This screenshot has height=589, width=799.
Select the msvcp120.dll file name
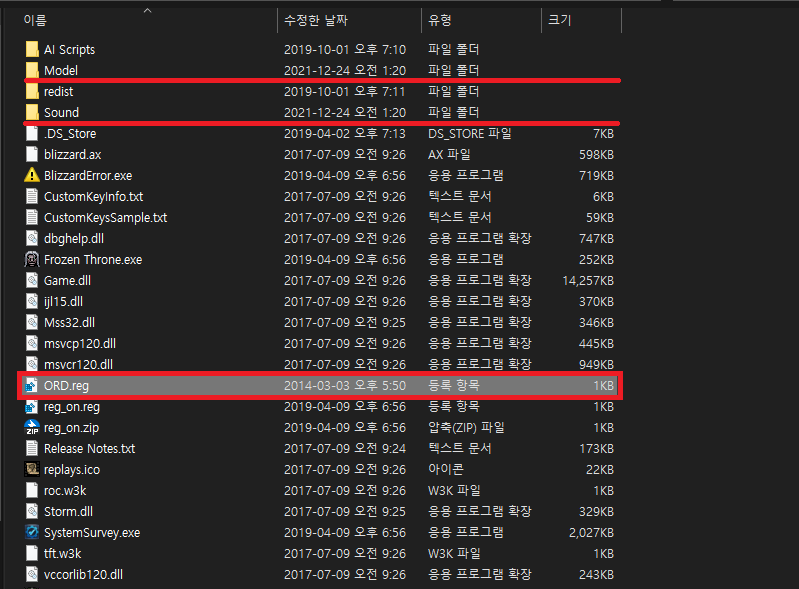coord(79,343)
